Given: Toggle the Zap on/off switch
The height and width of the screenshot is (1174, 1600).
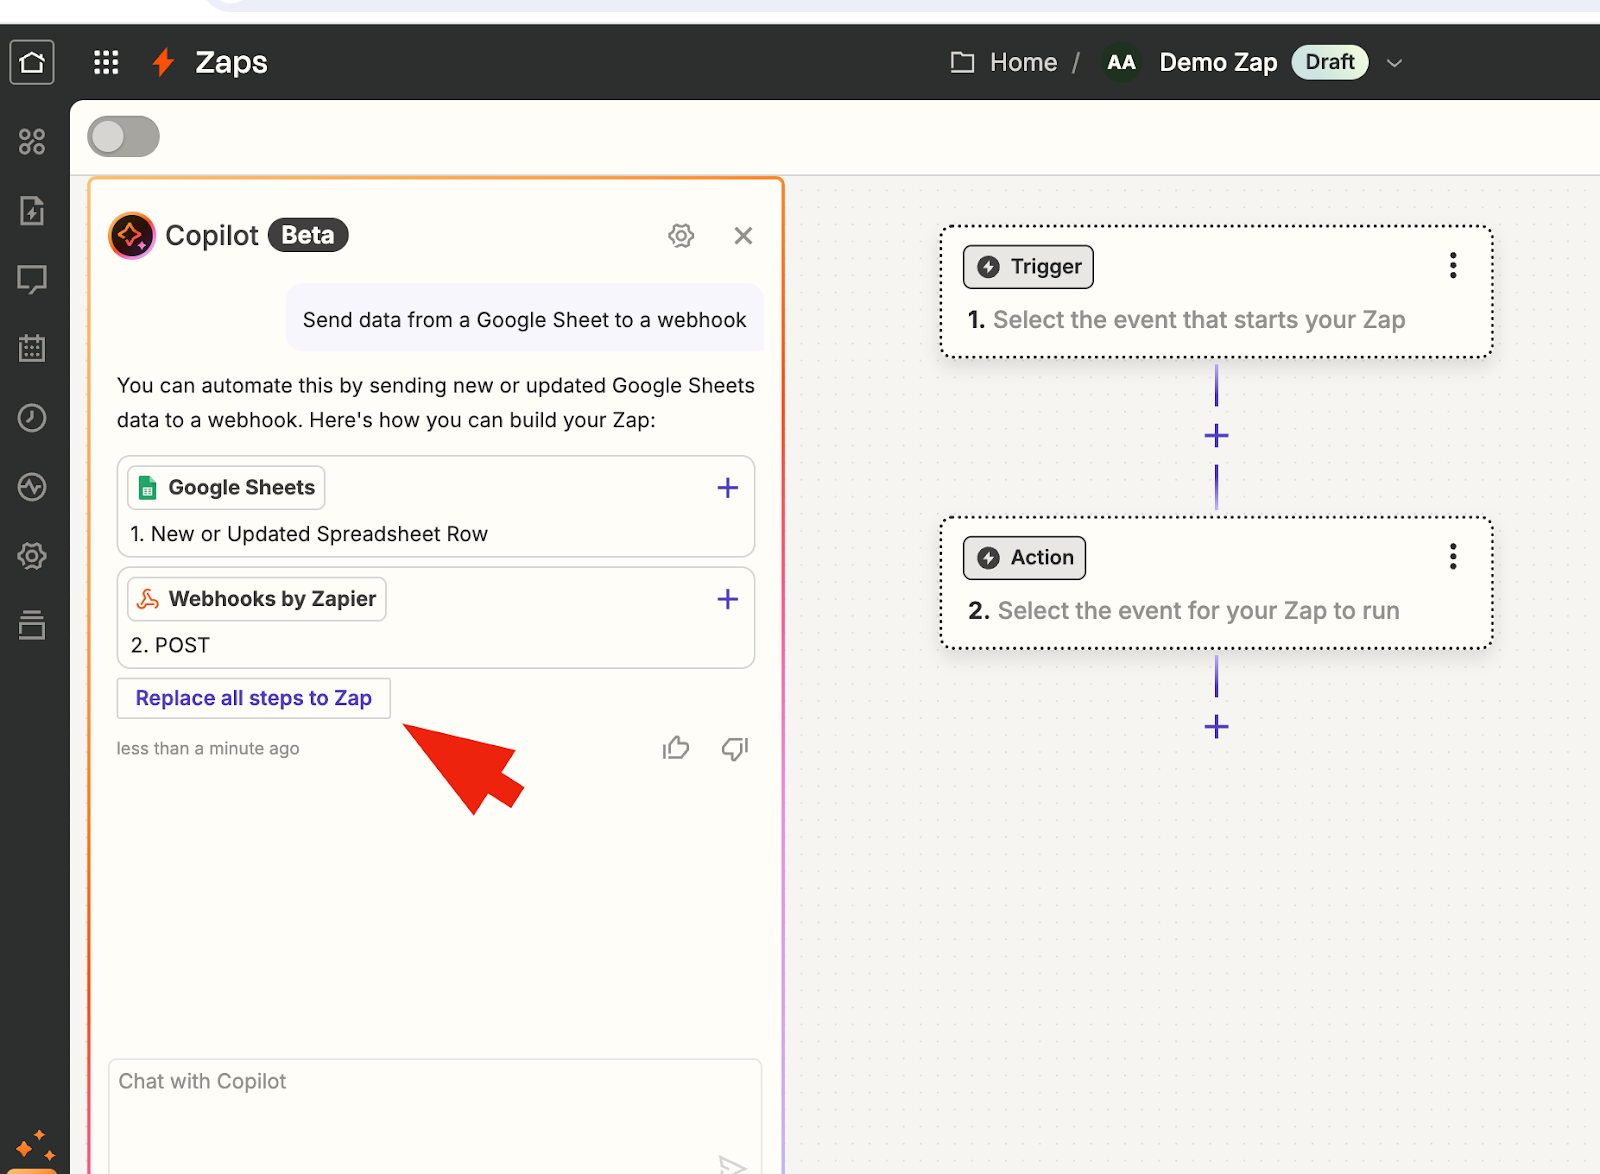Looking at the screenshot, I should point(124,137).
